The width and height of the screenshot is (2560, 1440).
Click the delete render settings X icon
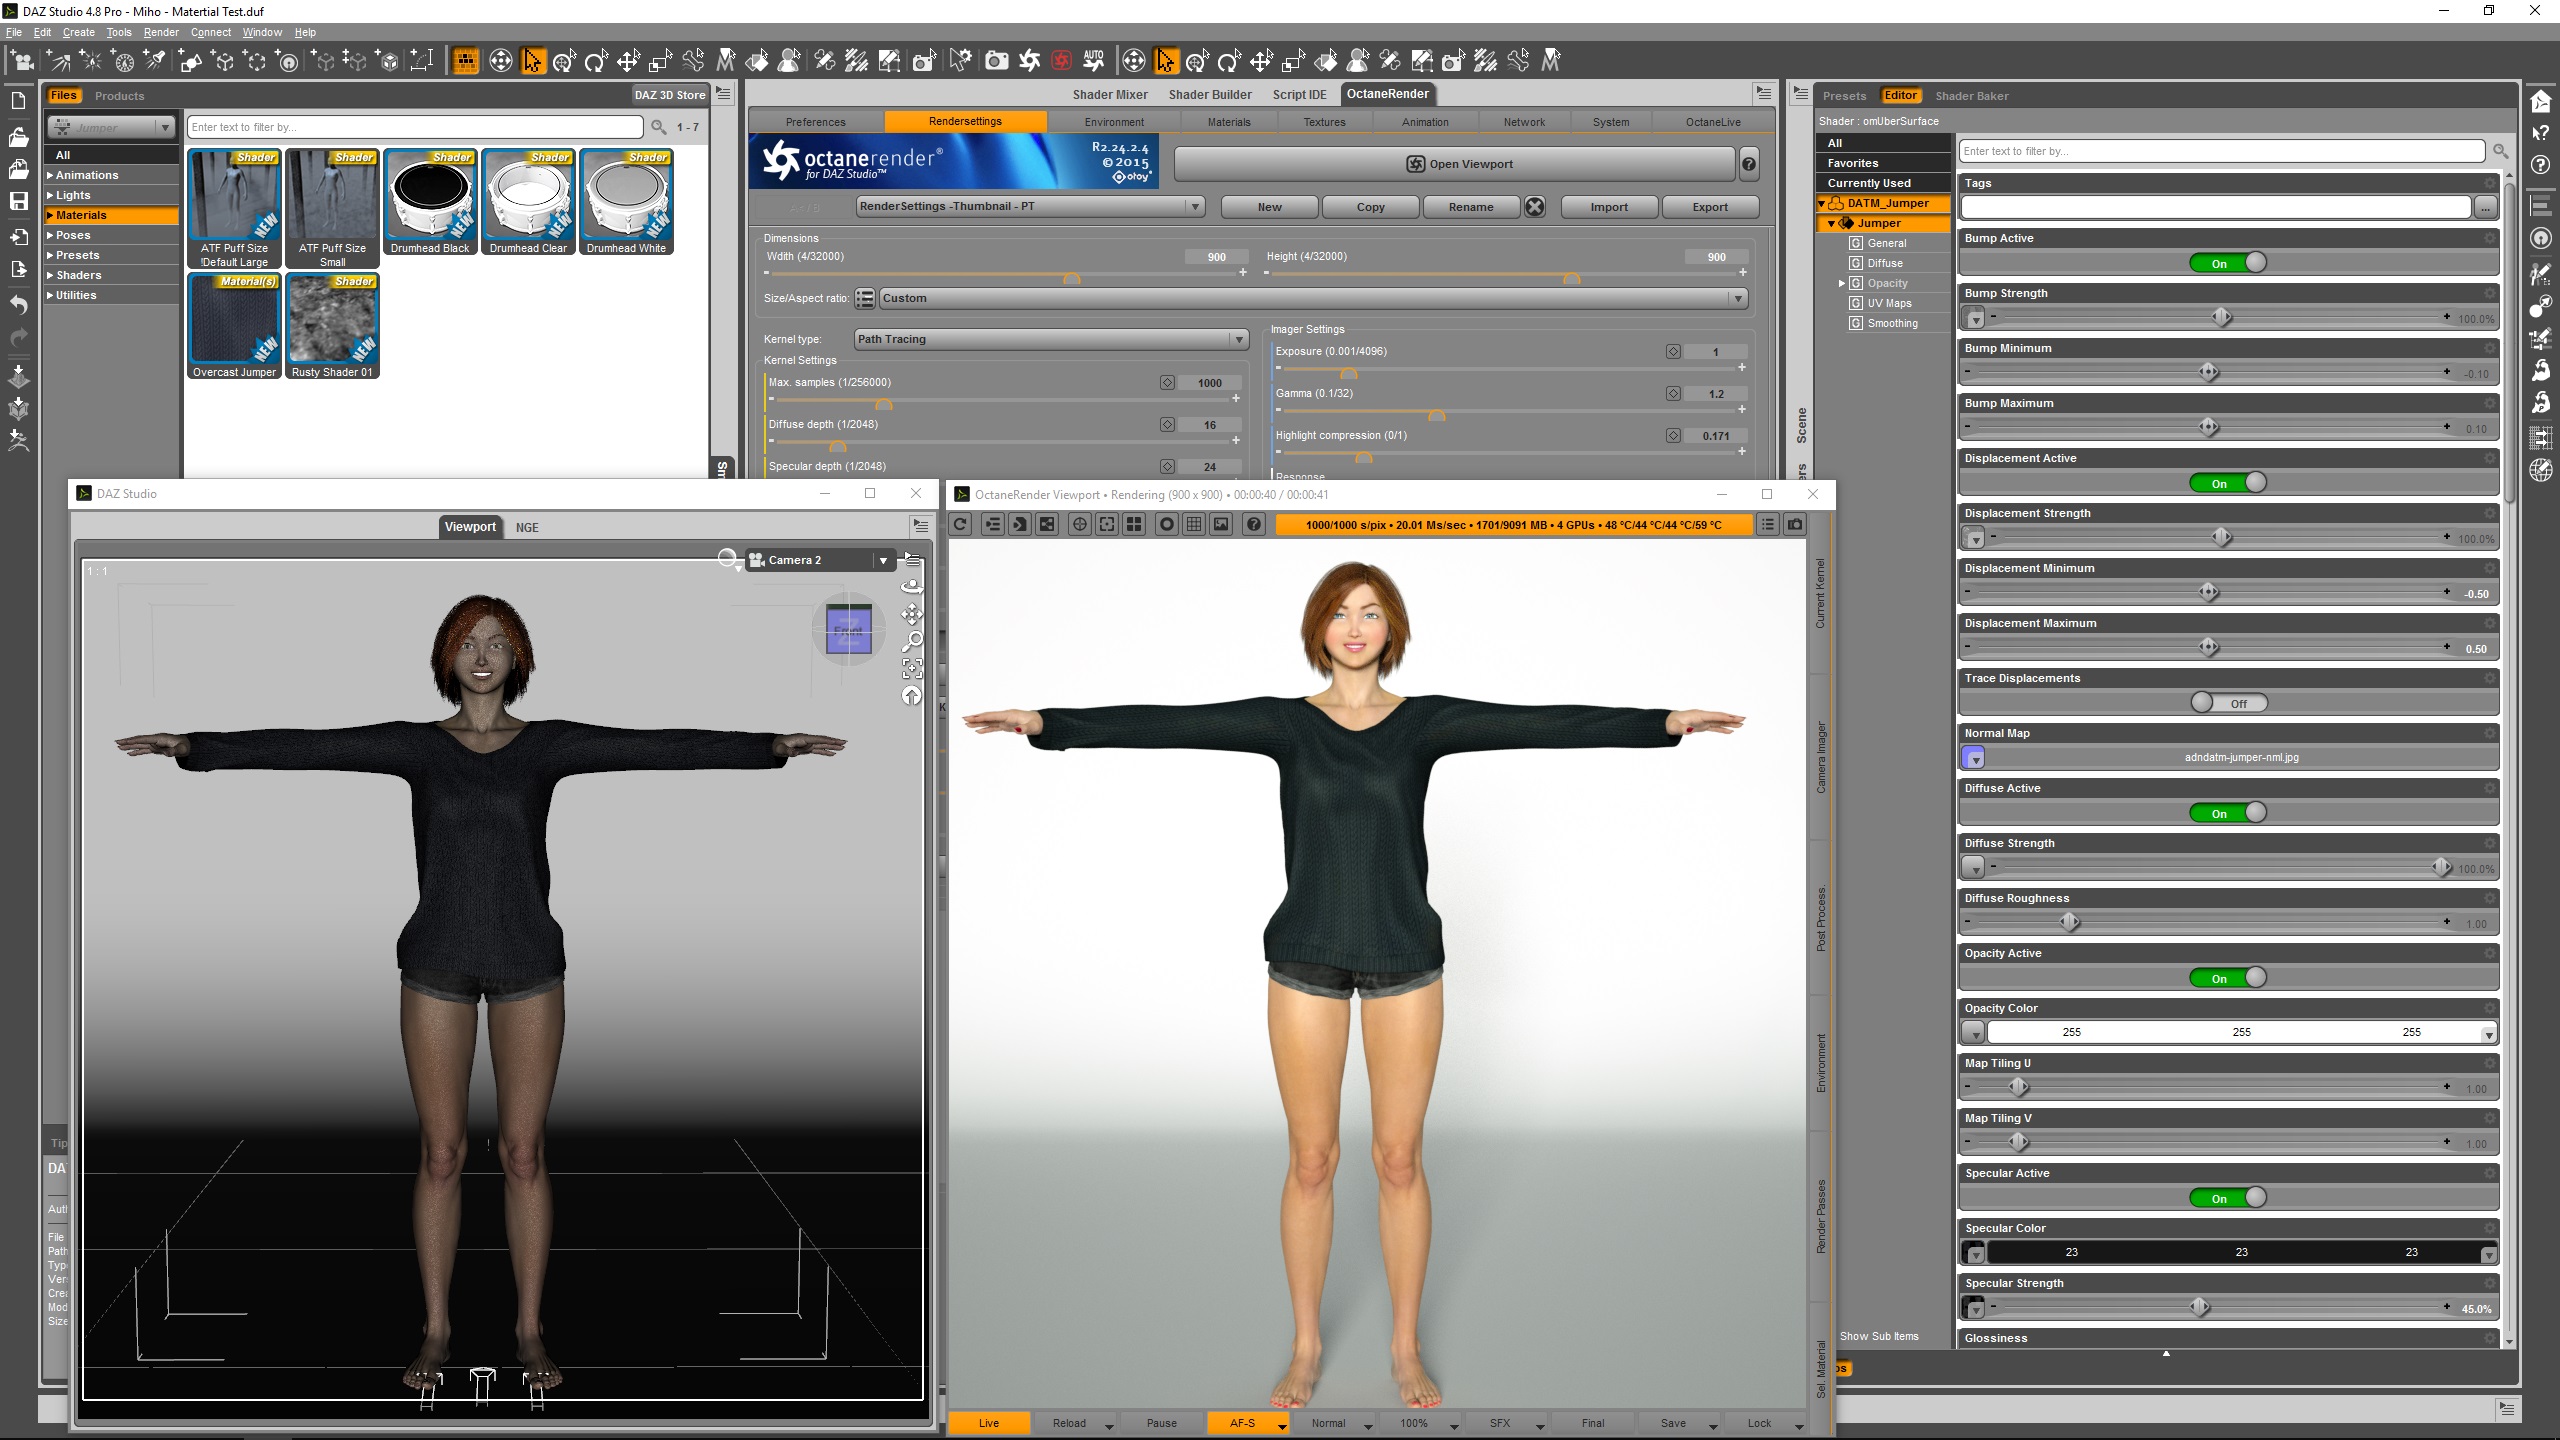click(x=1535, y=207)
